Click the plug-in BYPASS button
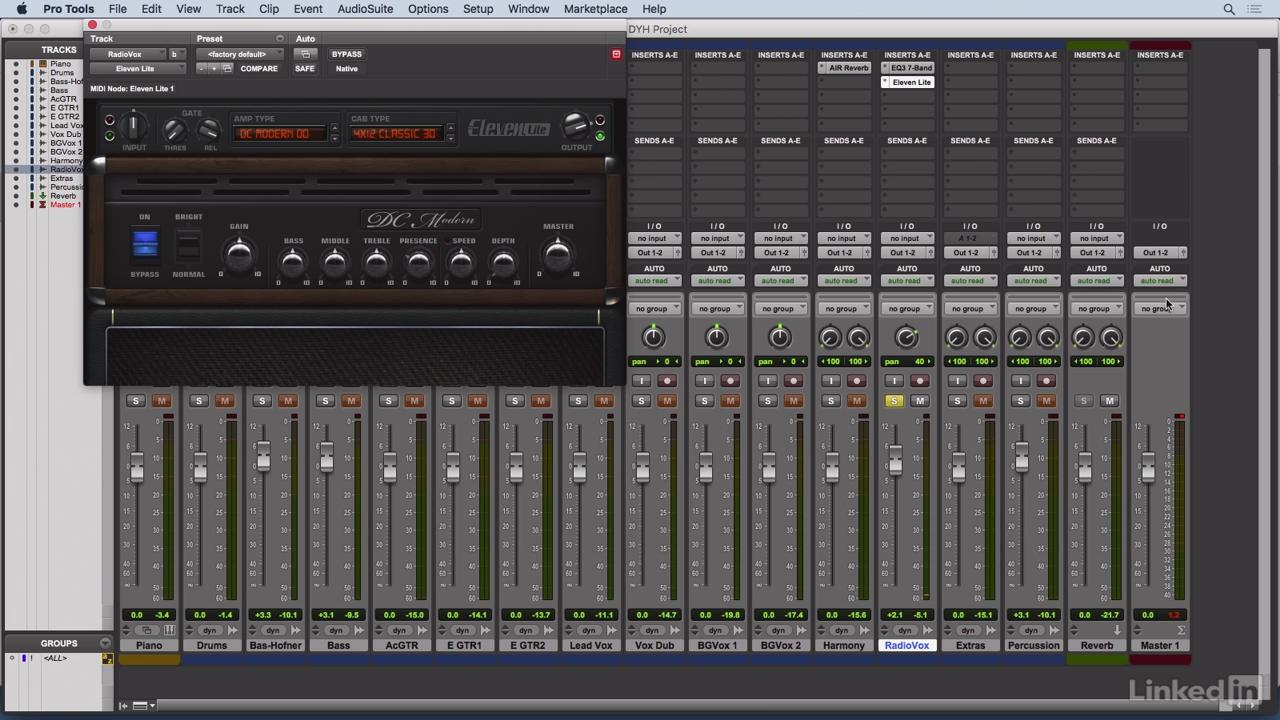Screen dimensions: 1280x720 coord(346,54)
